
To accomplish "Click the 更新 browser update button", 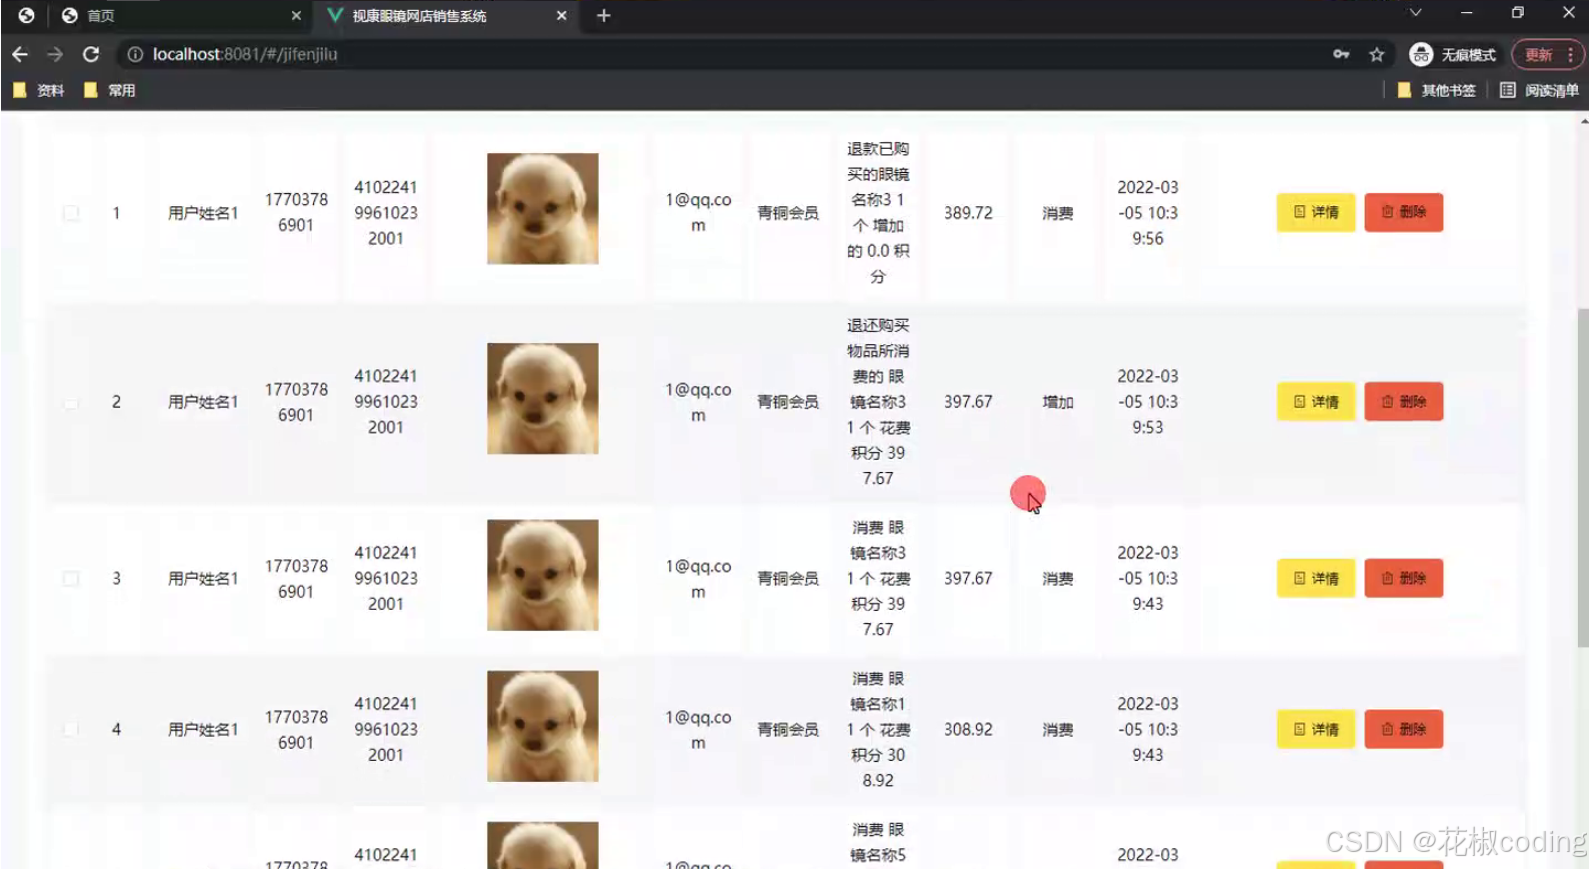I will [x=1548, y=54].
